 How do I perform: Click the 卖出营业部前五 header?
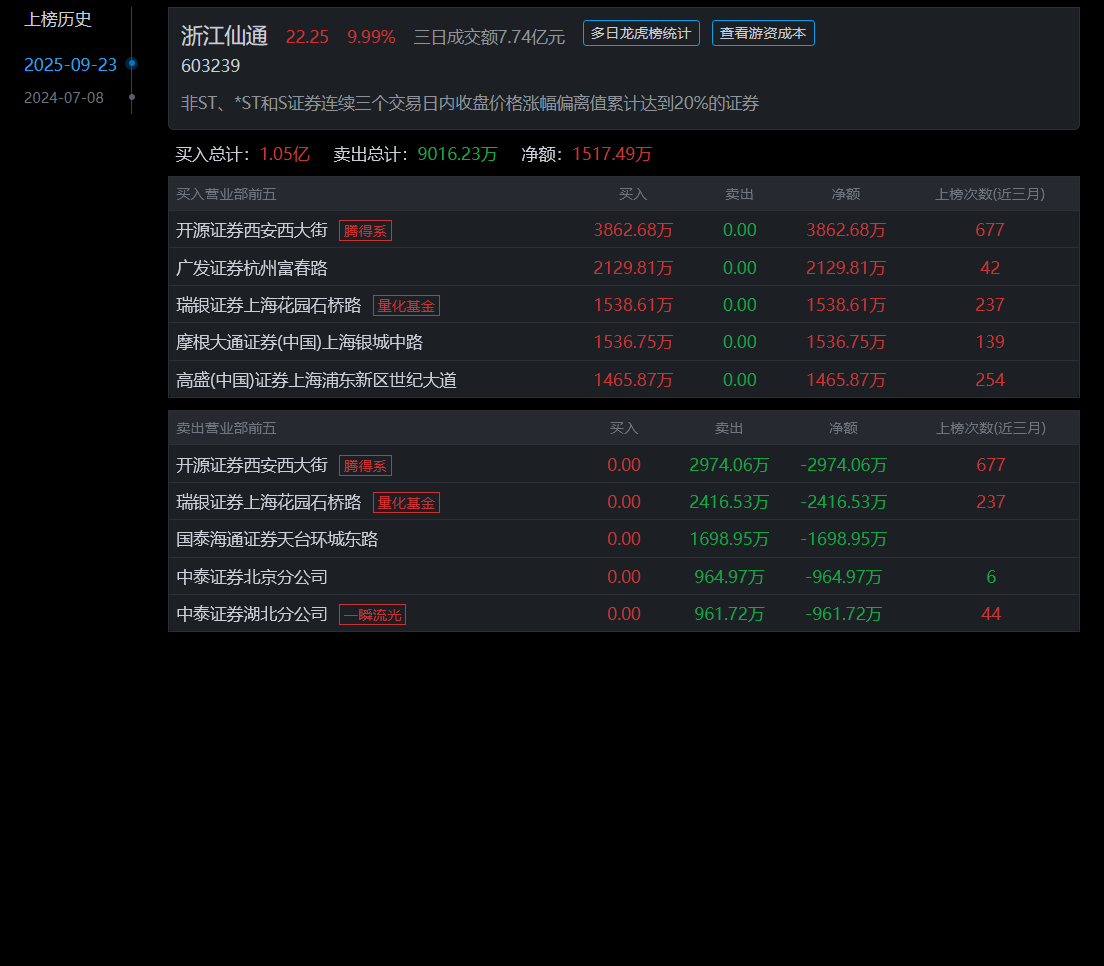point(226,428)
